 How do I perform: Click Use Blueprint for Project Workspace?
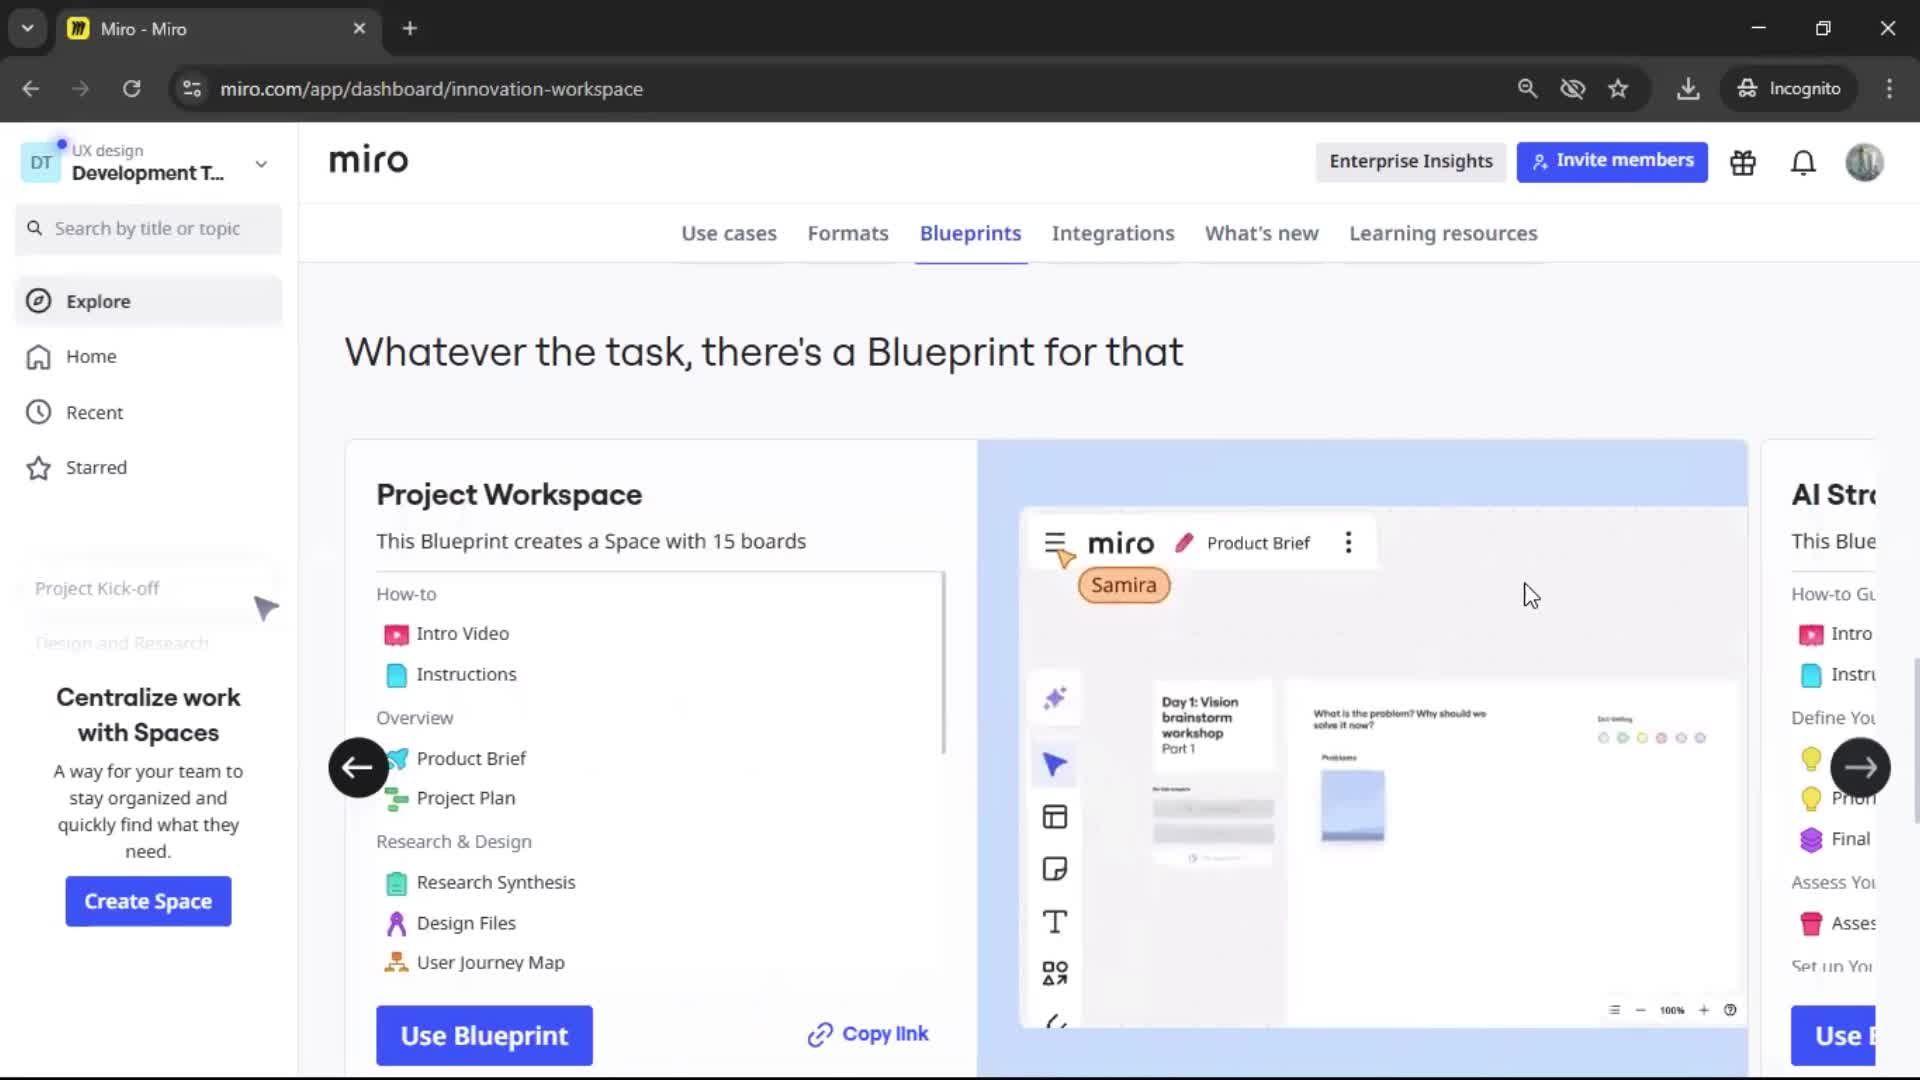tap(484, 1035)
